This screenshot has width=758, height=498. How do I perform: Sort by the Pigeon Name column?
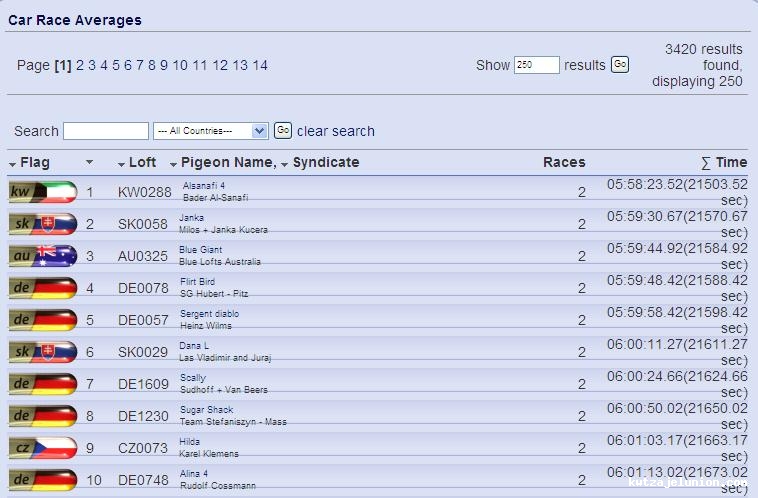click(228, 162)
